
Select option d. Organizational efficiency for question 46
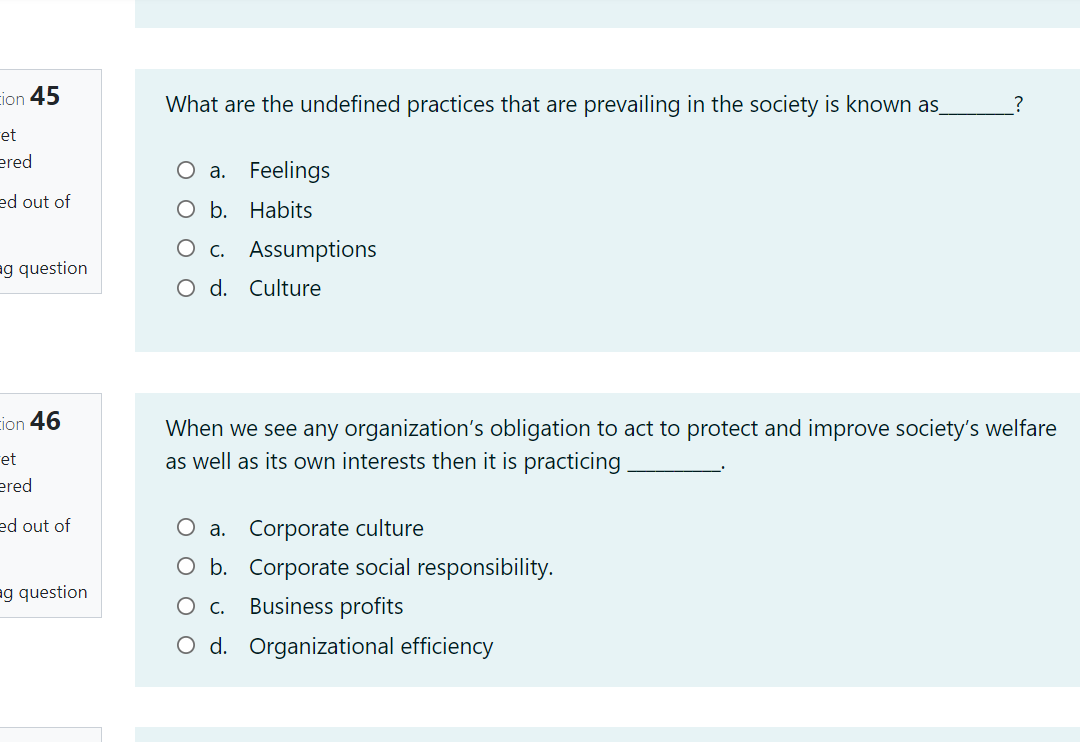(186, 644)
